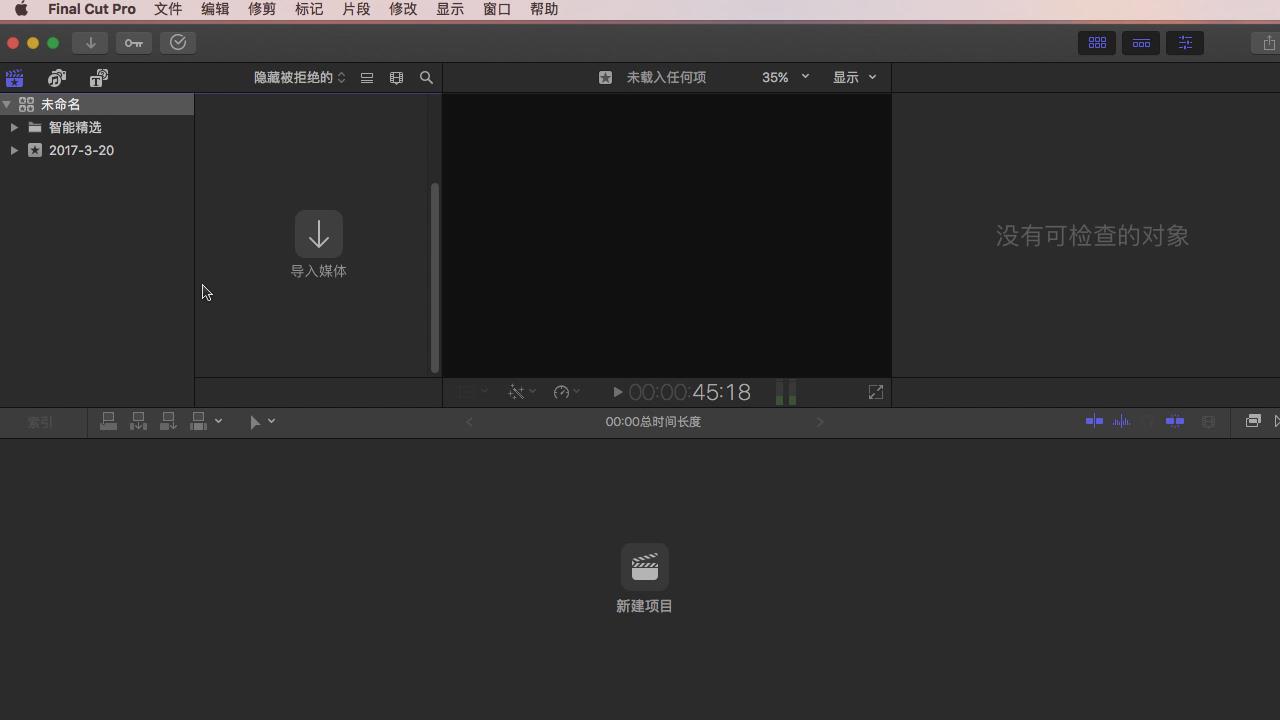This screenshot has width=1280, height=720.
Task: Toggle video skimming in the timeline
Action: pyautogui.click(x=1094, y=422)
